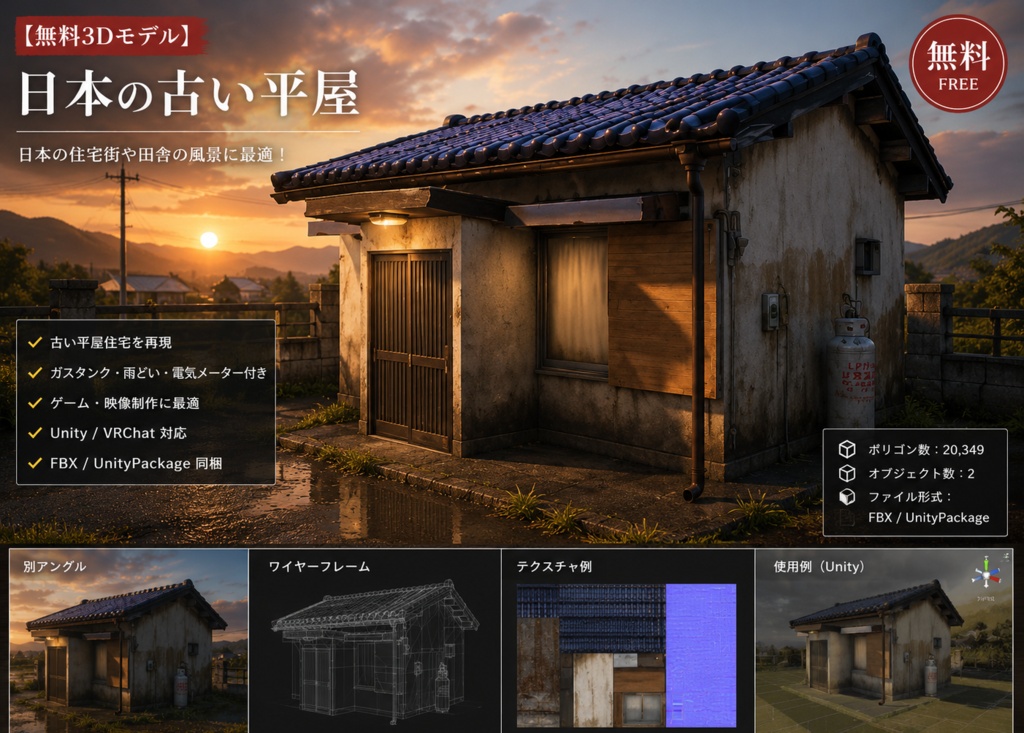The image size is (1024, 733).
Task: Click the ポリゴン数：20,349 value
Action: point(926,449)
